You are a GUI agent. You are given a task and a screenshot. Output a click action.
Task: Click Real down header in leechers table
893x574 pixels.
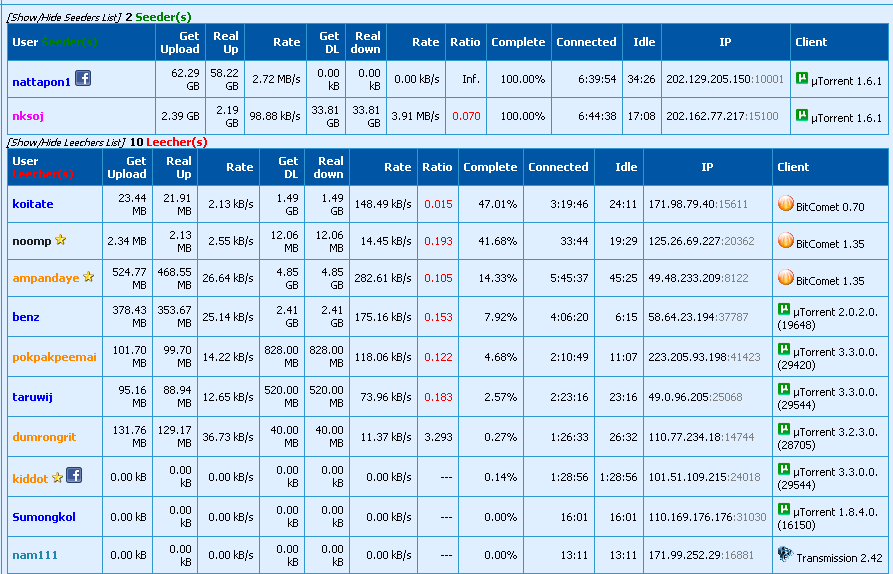coord(329,167)
